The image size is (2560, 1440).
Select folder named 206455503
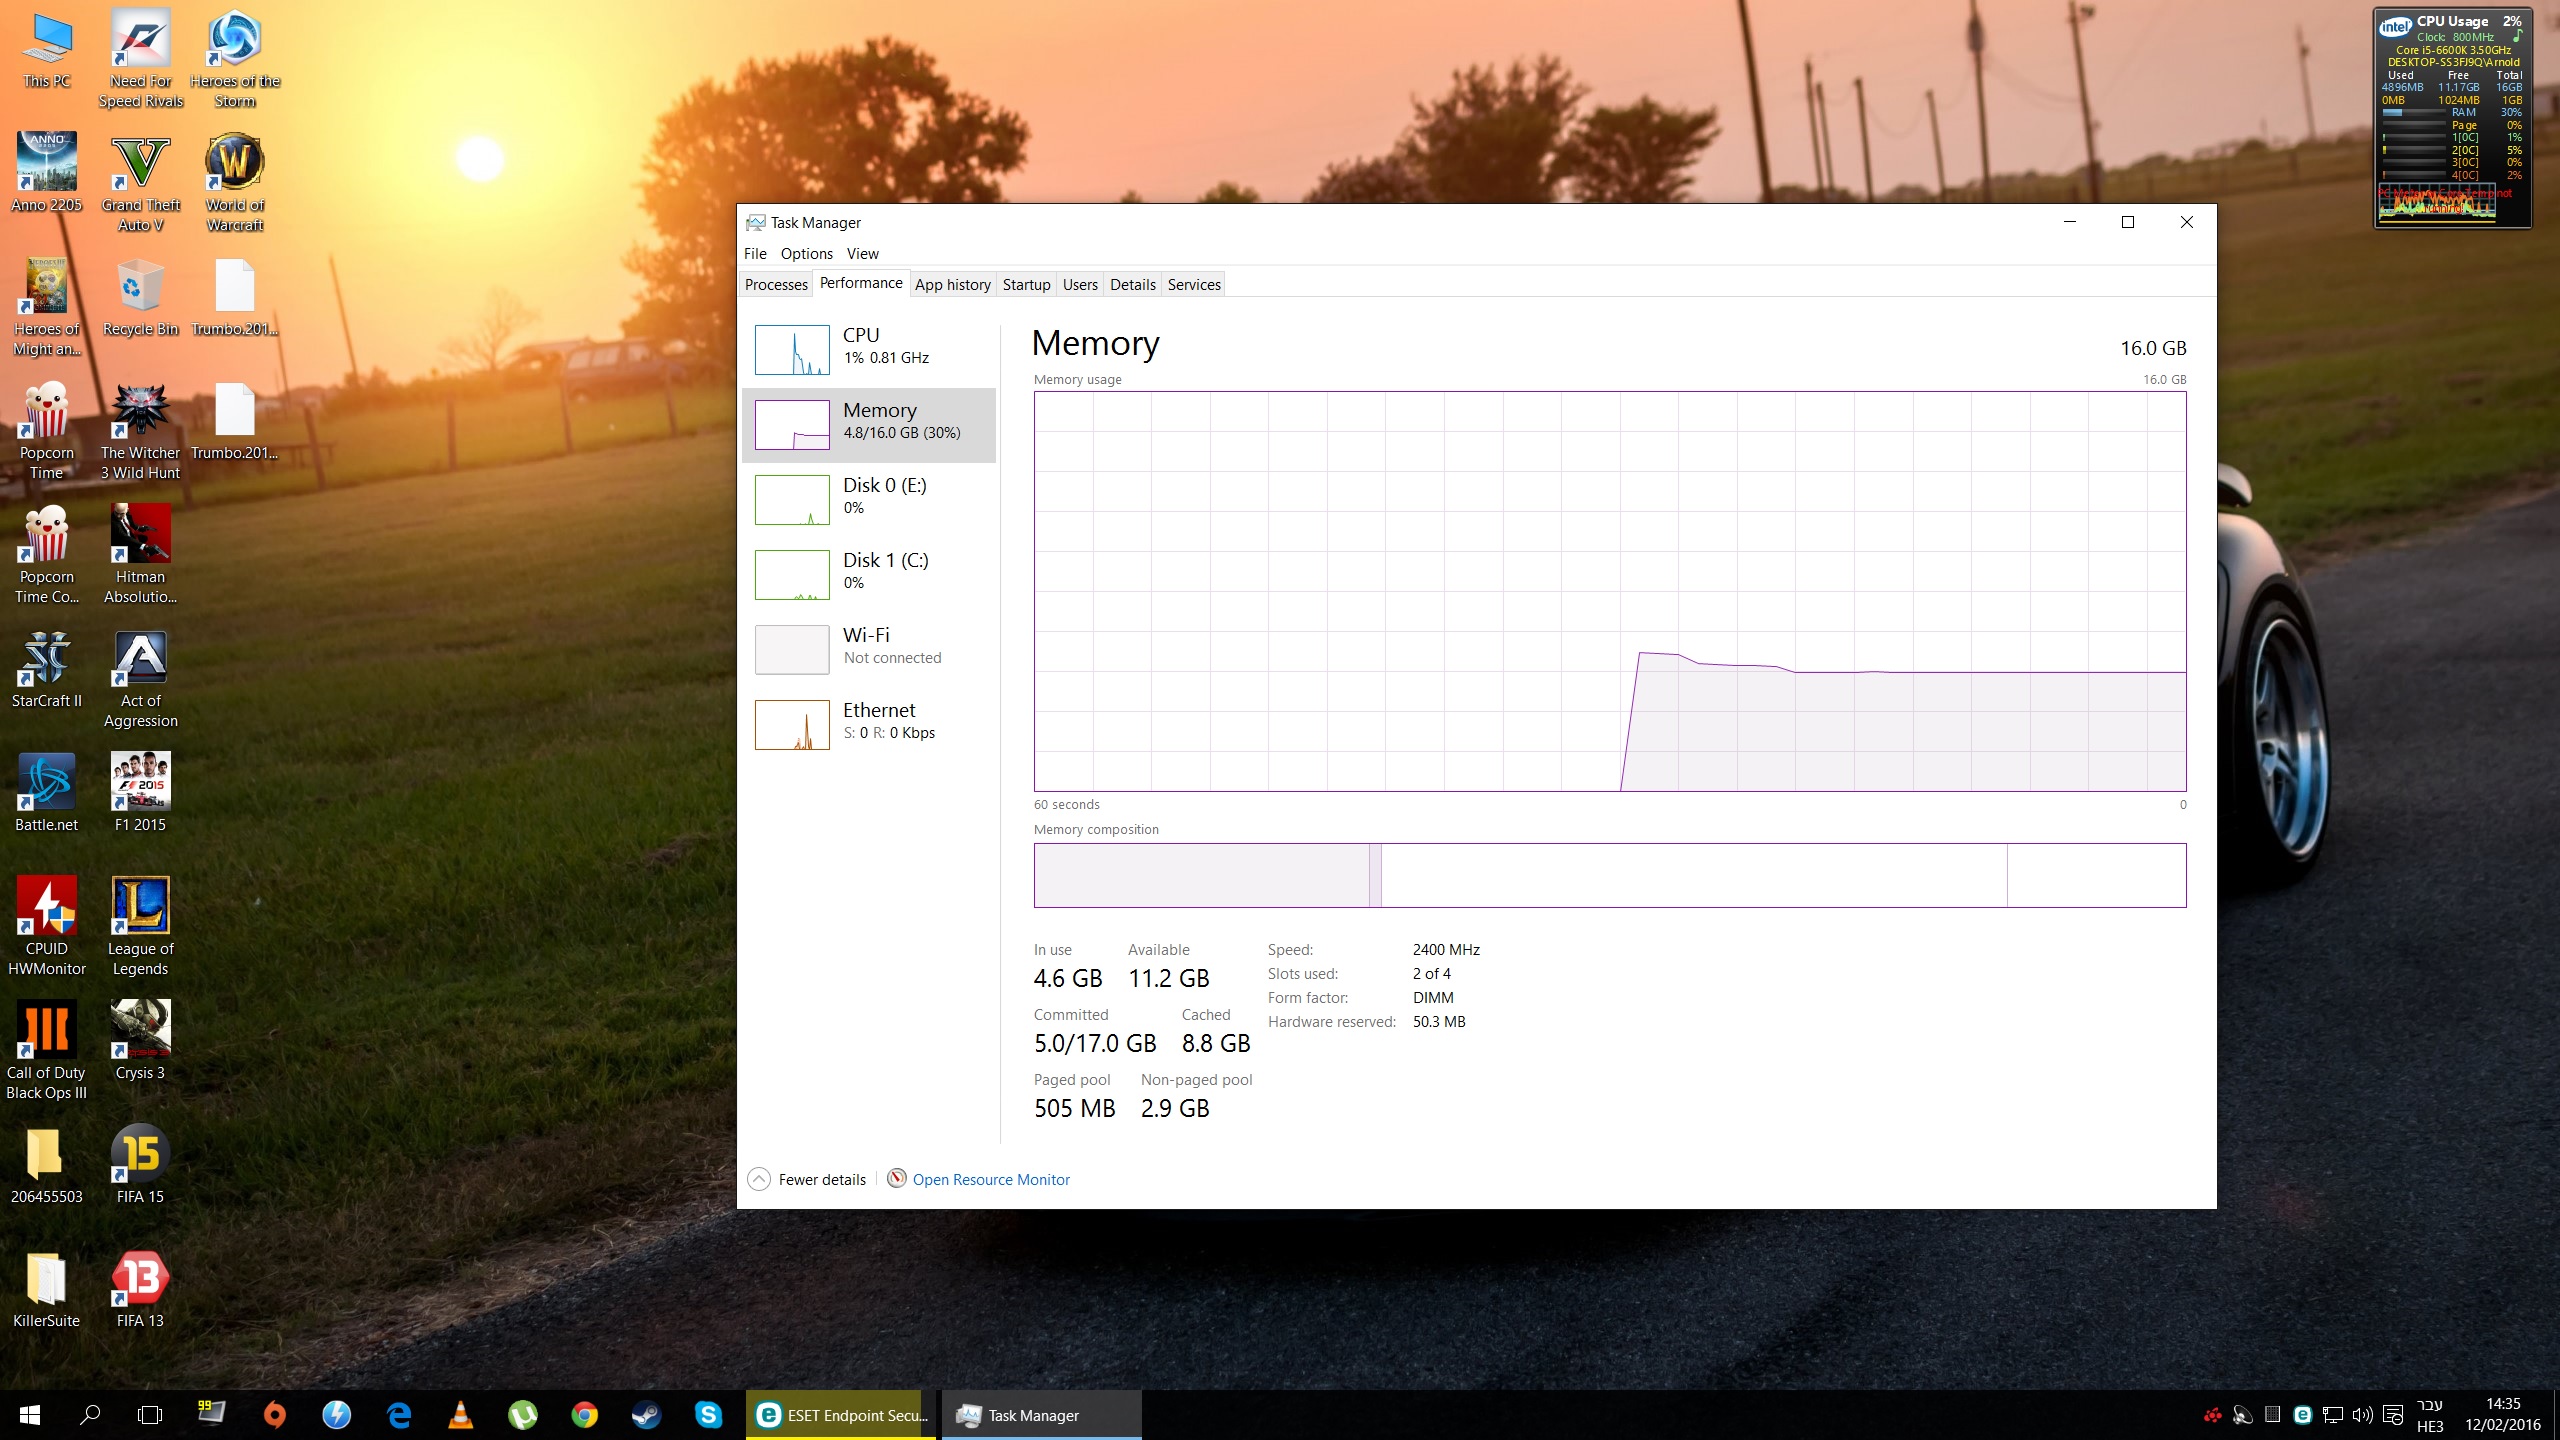(47, 1167)
